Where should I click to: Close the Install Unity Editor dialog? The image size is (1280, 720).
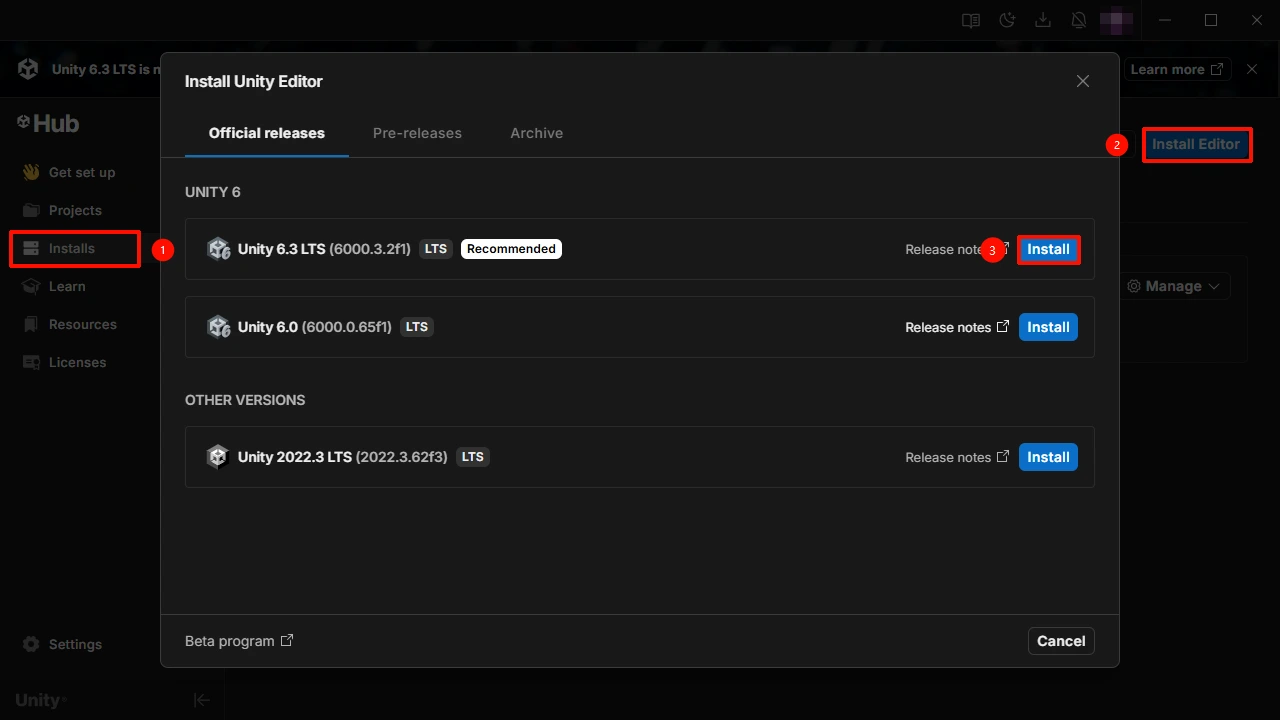tap(1082, 81)
